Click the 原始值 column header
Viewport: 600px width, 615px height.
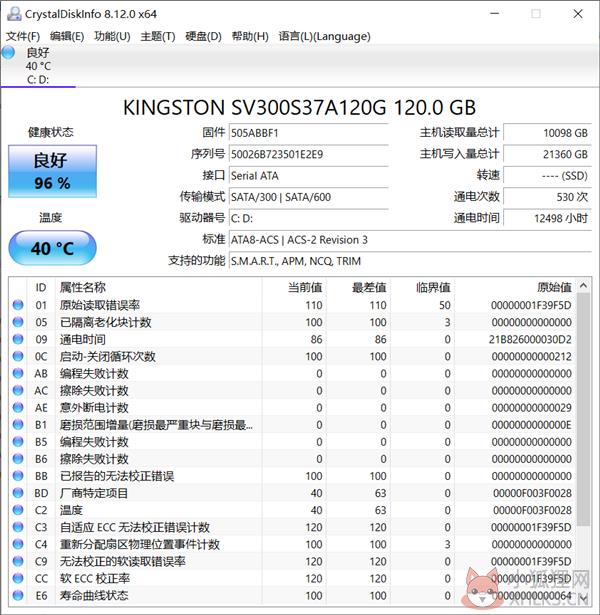[515, 287]
